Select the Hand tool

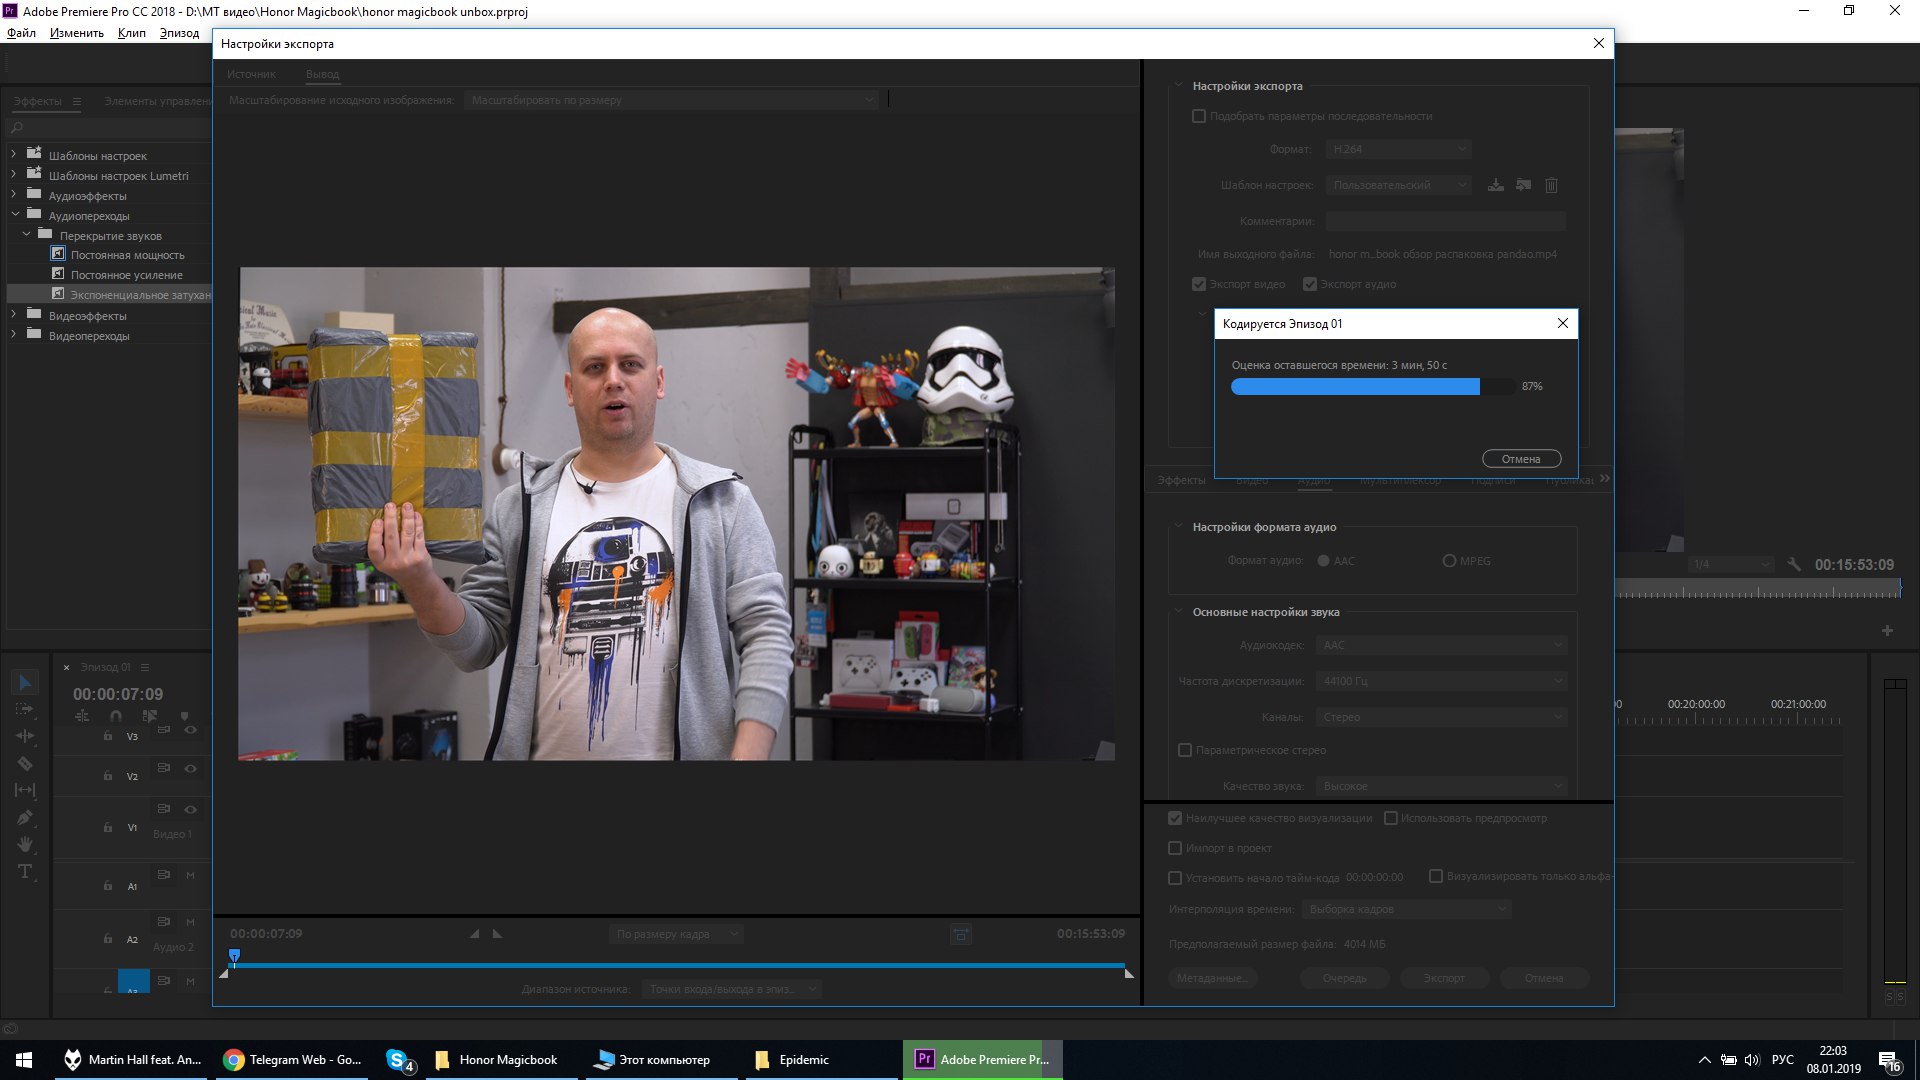click(25, 844)
